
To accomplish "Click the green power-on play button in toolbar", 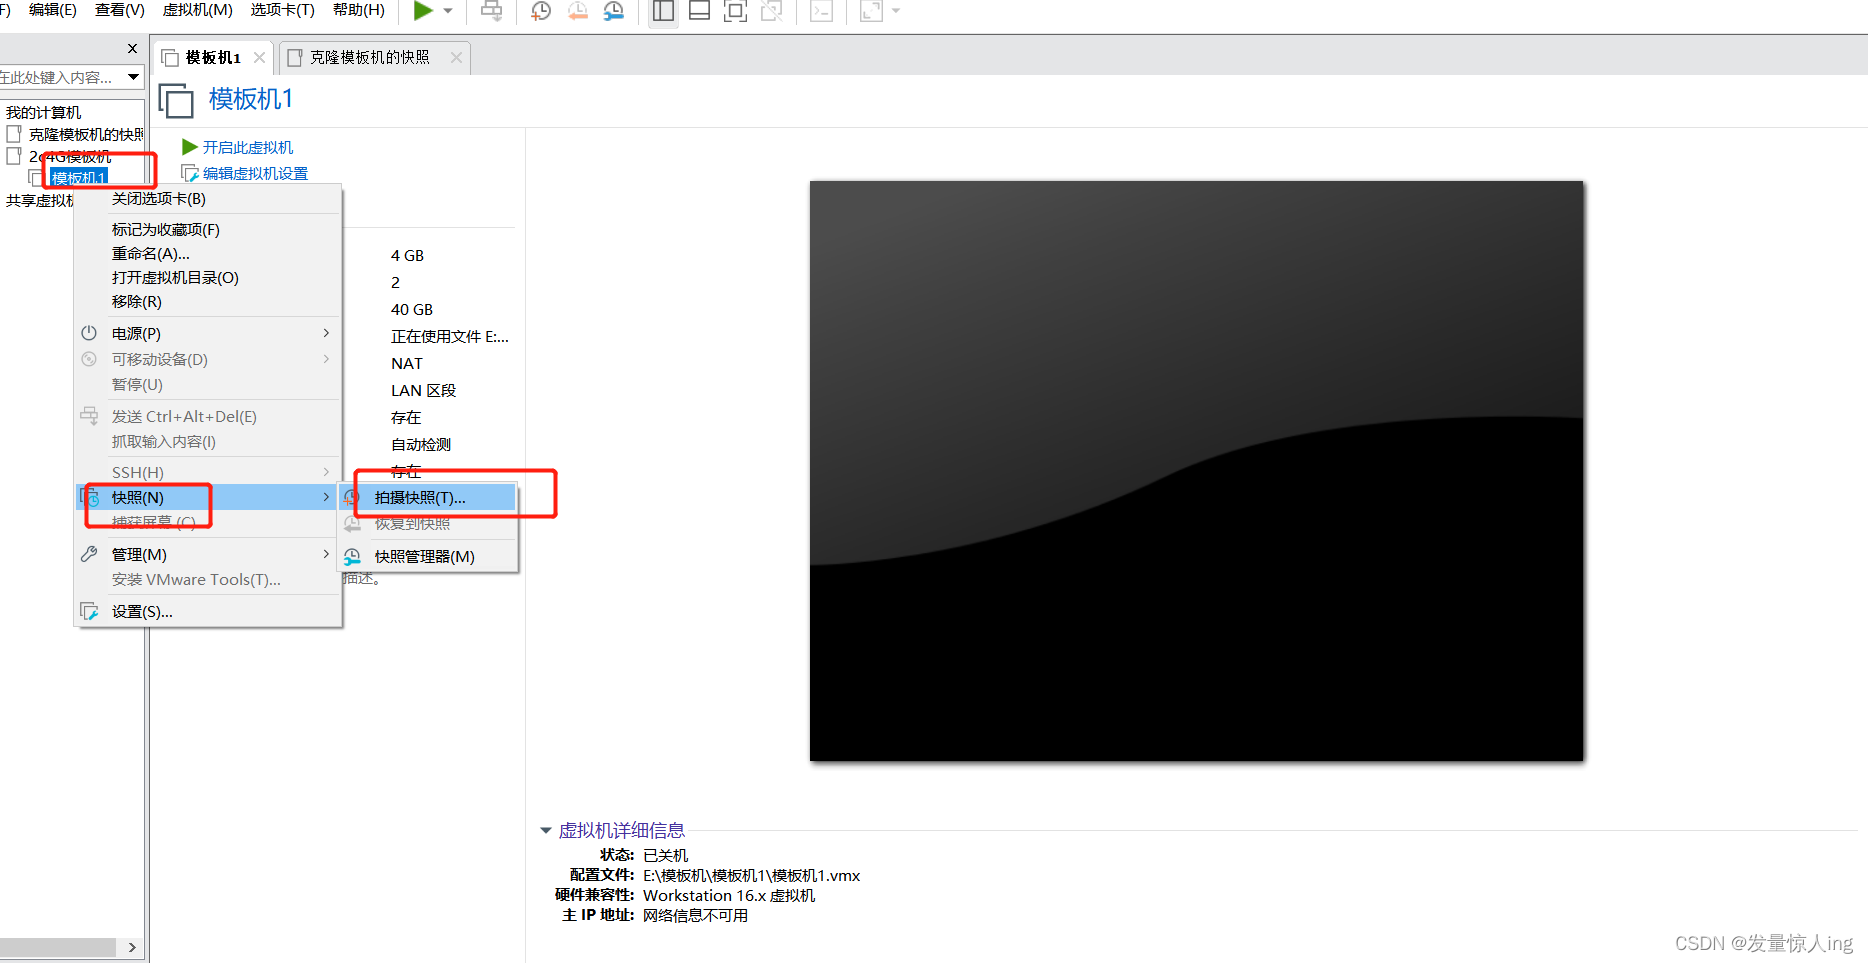I will coord(423,11).
